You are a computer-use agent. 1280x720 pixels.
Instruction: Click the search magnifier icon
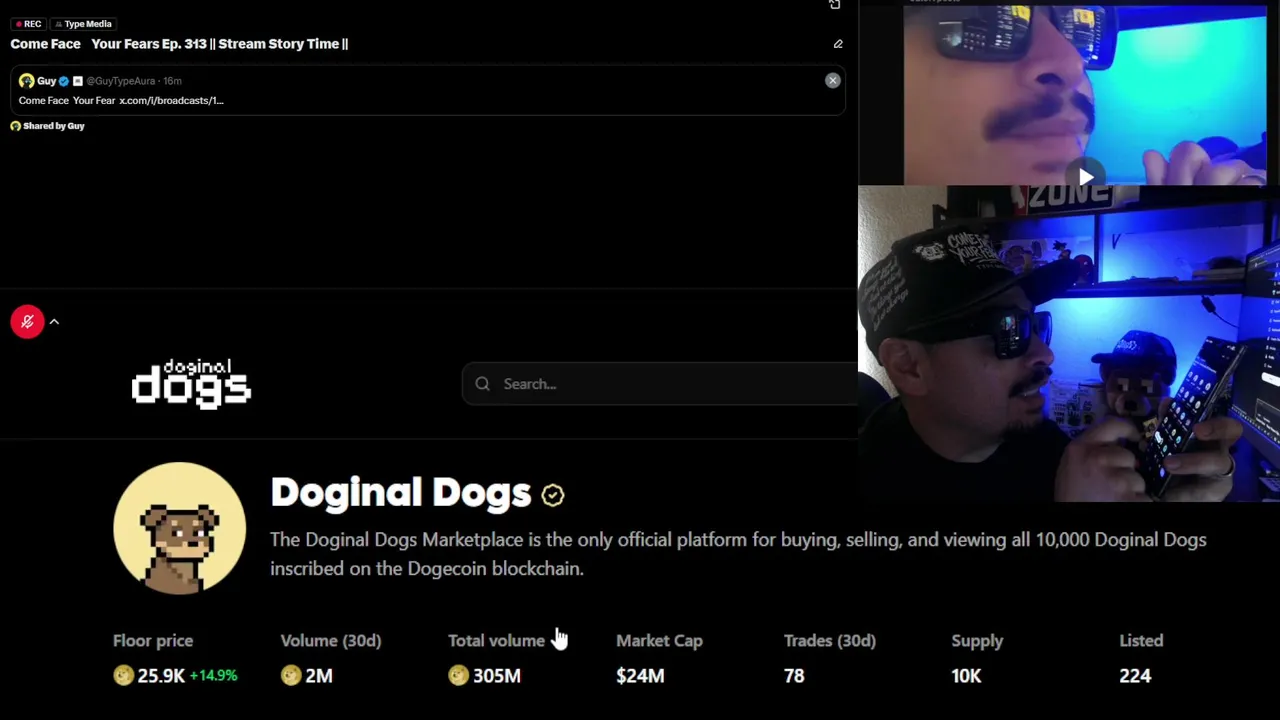(x=483, y=384)
